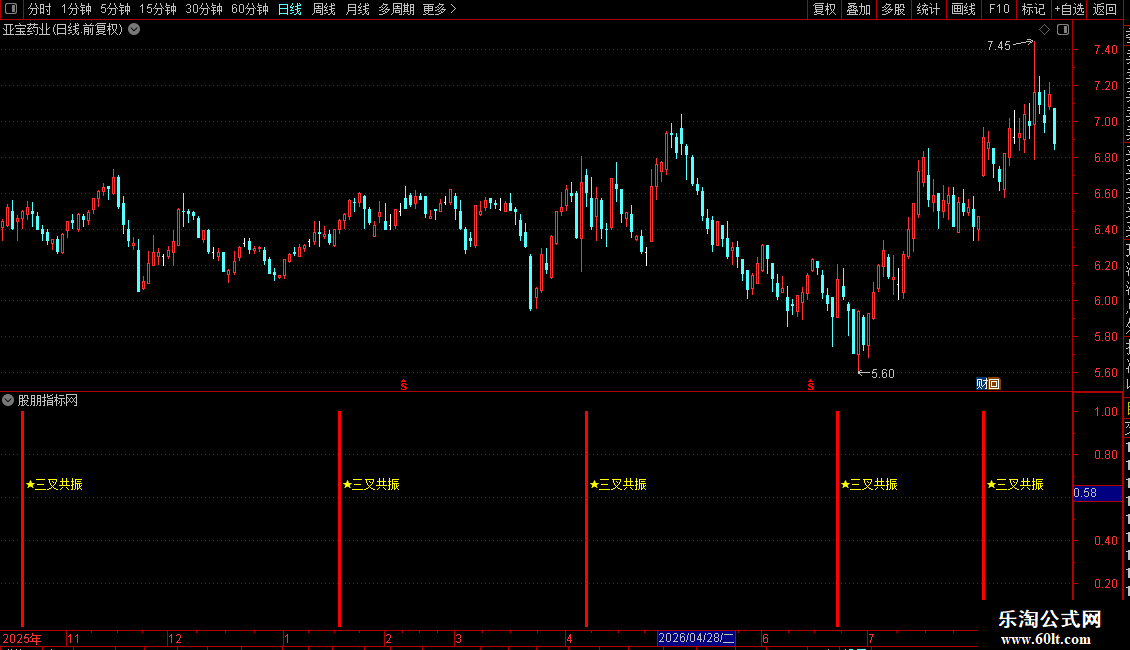
Task: Click the 2025年 label on time axis
Action: coord(22,638)
